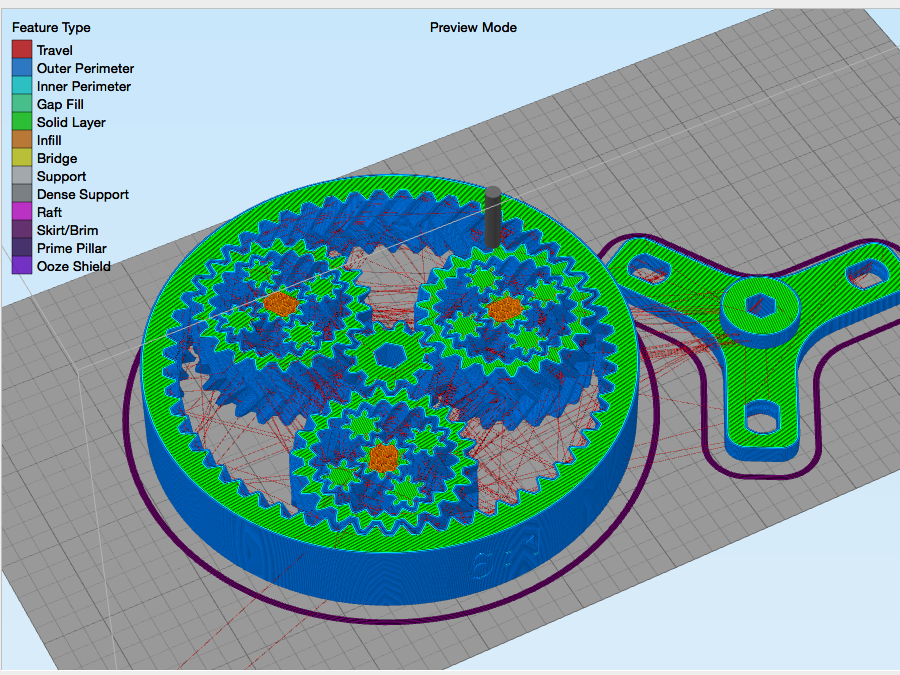Select the Outer Perimeter blue swatch
The height and width of the screenshot is (675, 900).
(22, 68)
